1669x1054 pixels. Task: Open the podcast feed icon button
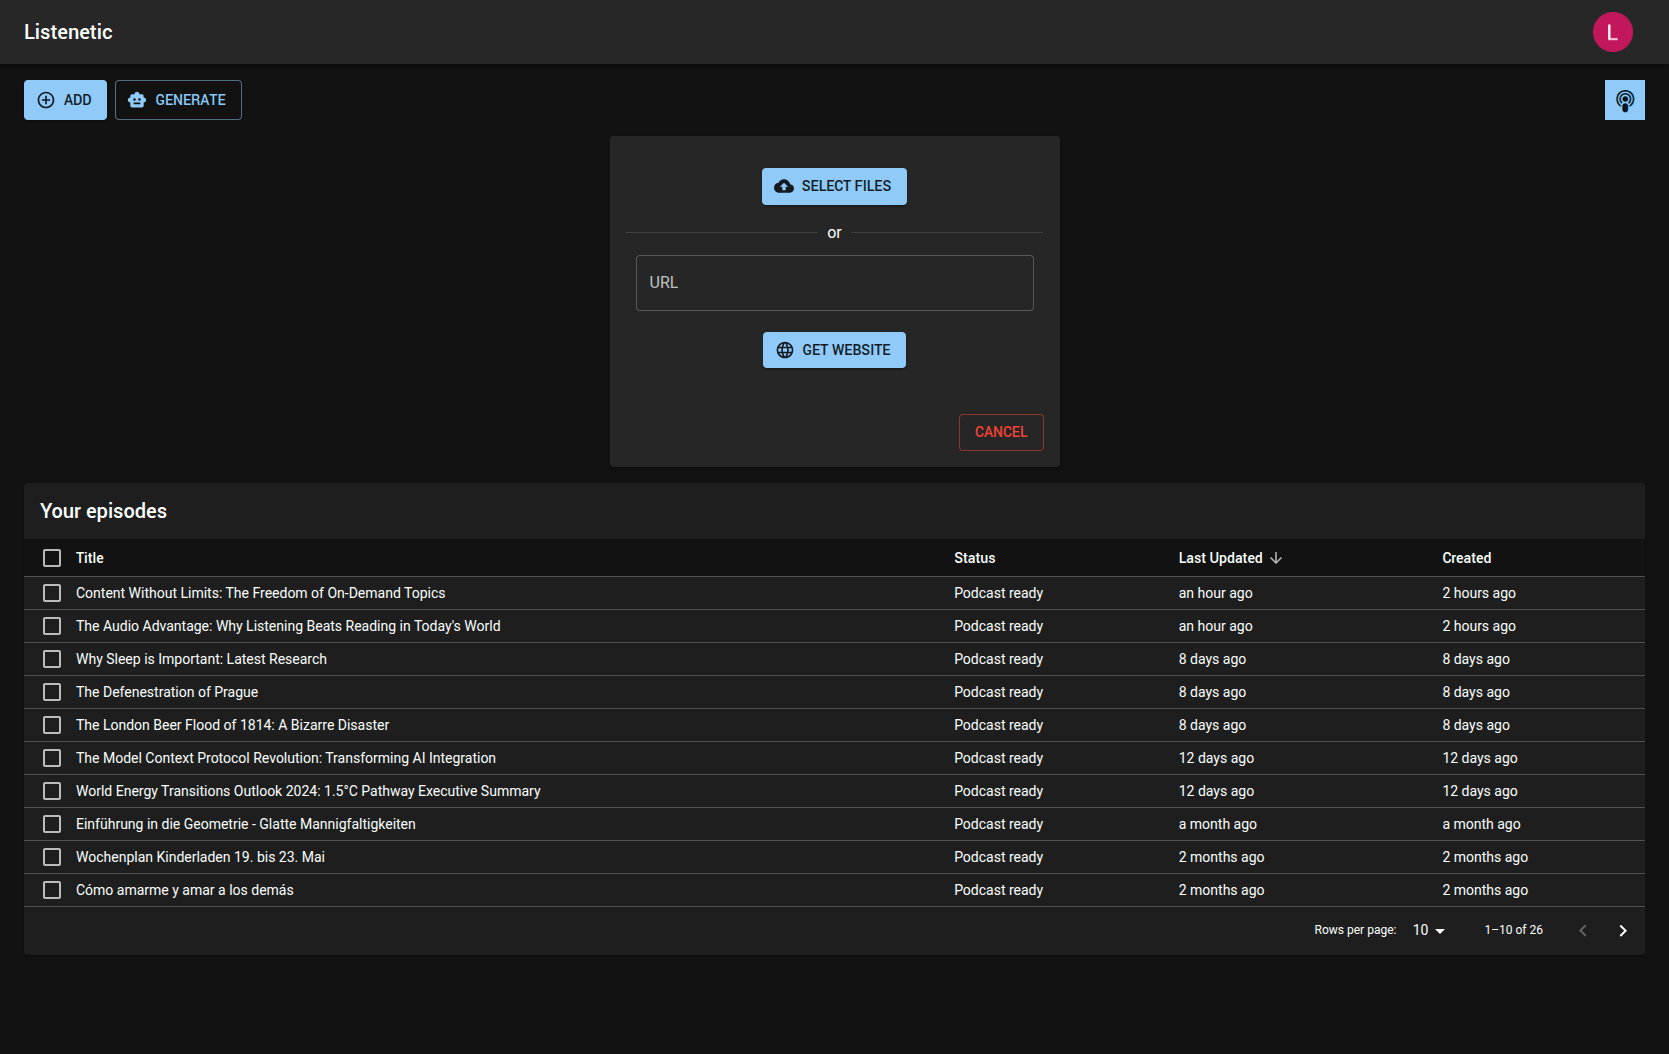point(1624,100)
